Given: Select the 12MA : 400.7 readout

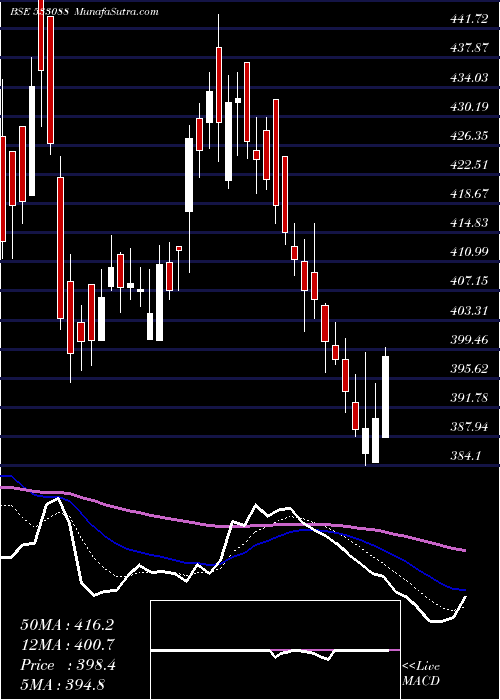Looking at the screenshot, I should pos(67,645).
